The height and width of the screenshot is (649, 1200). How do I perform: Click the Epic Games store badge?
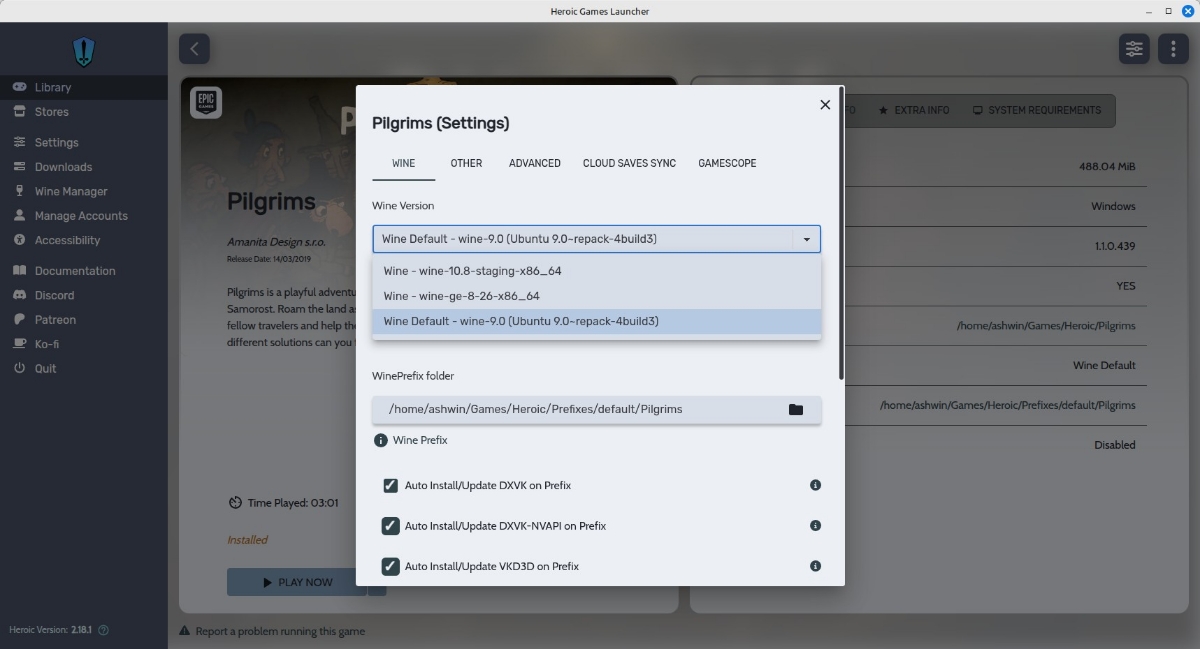pos(206,103)
